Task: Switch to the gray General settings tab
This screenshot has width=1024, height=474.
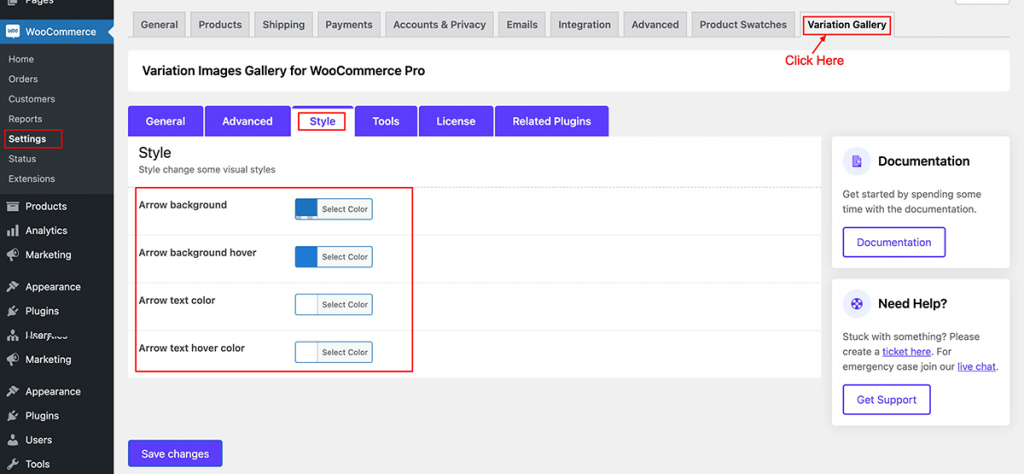Action: (x=159, y=25)
